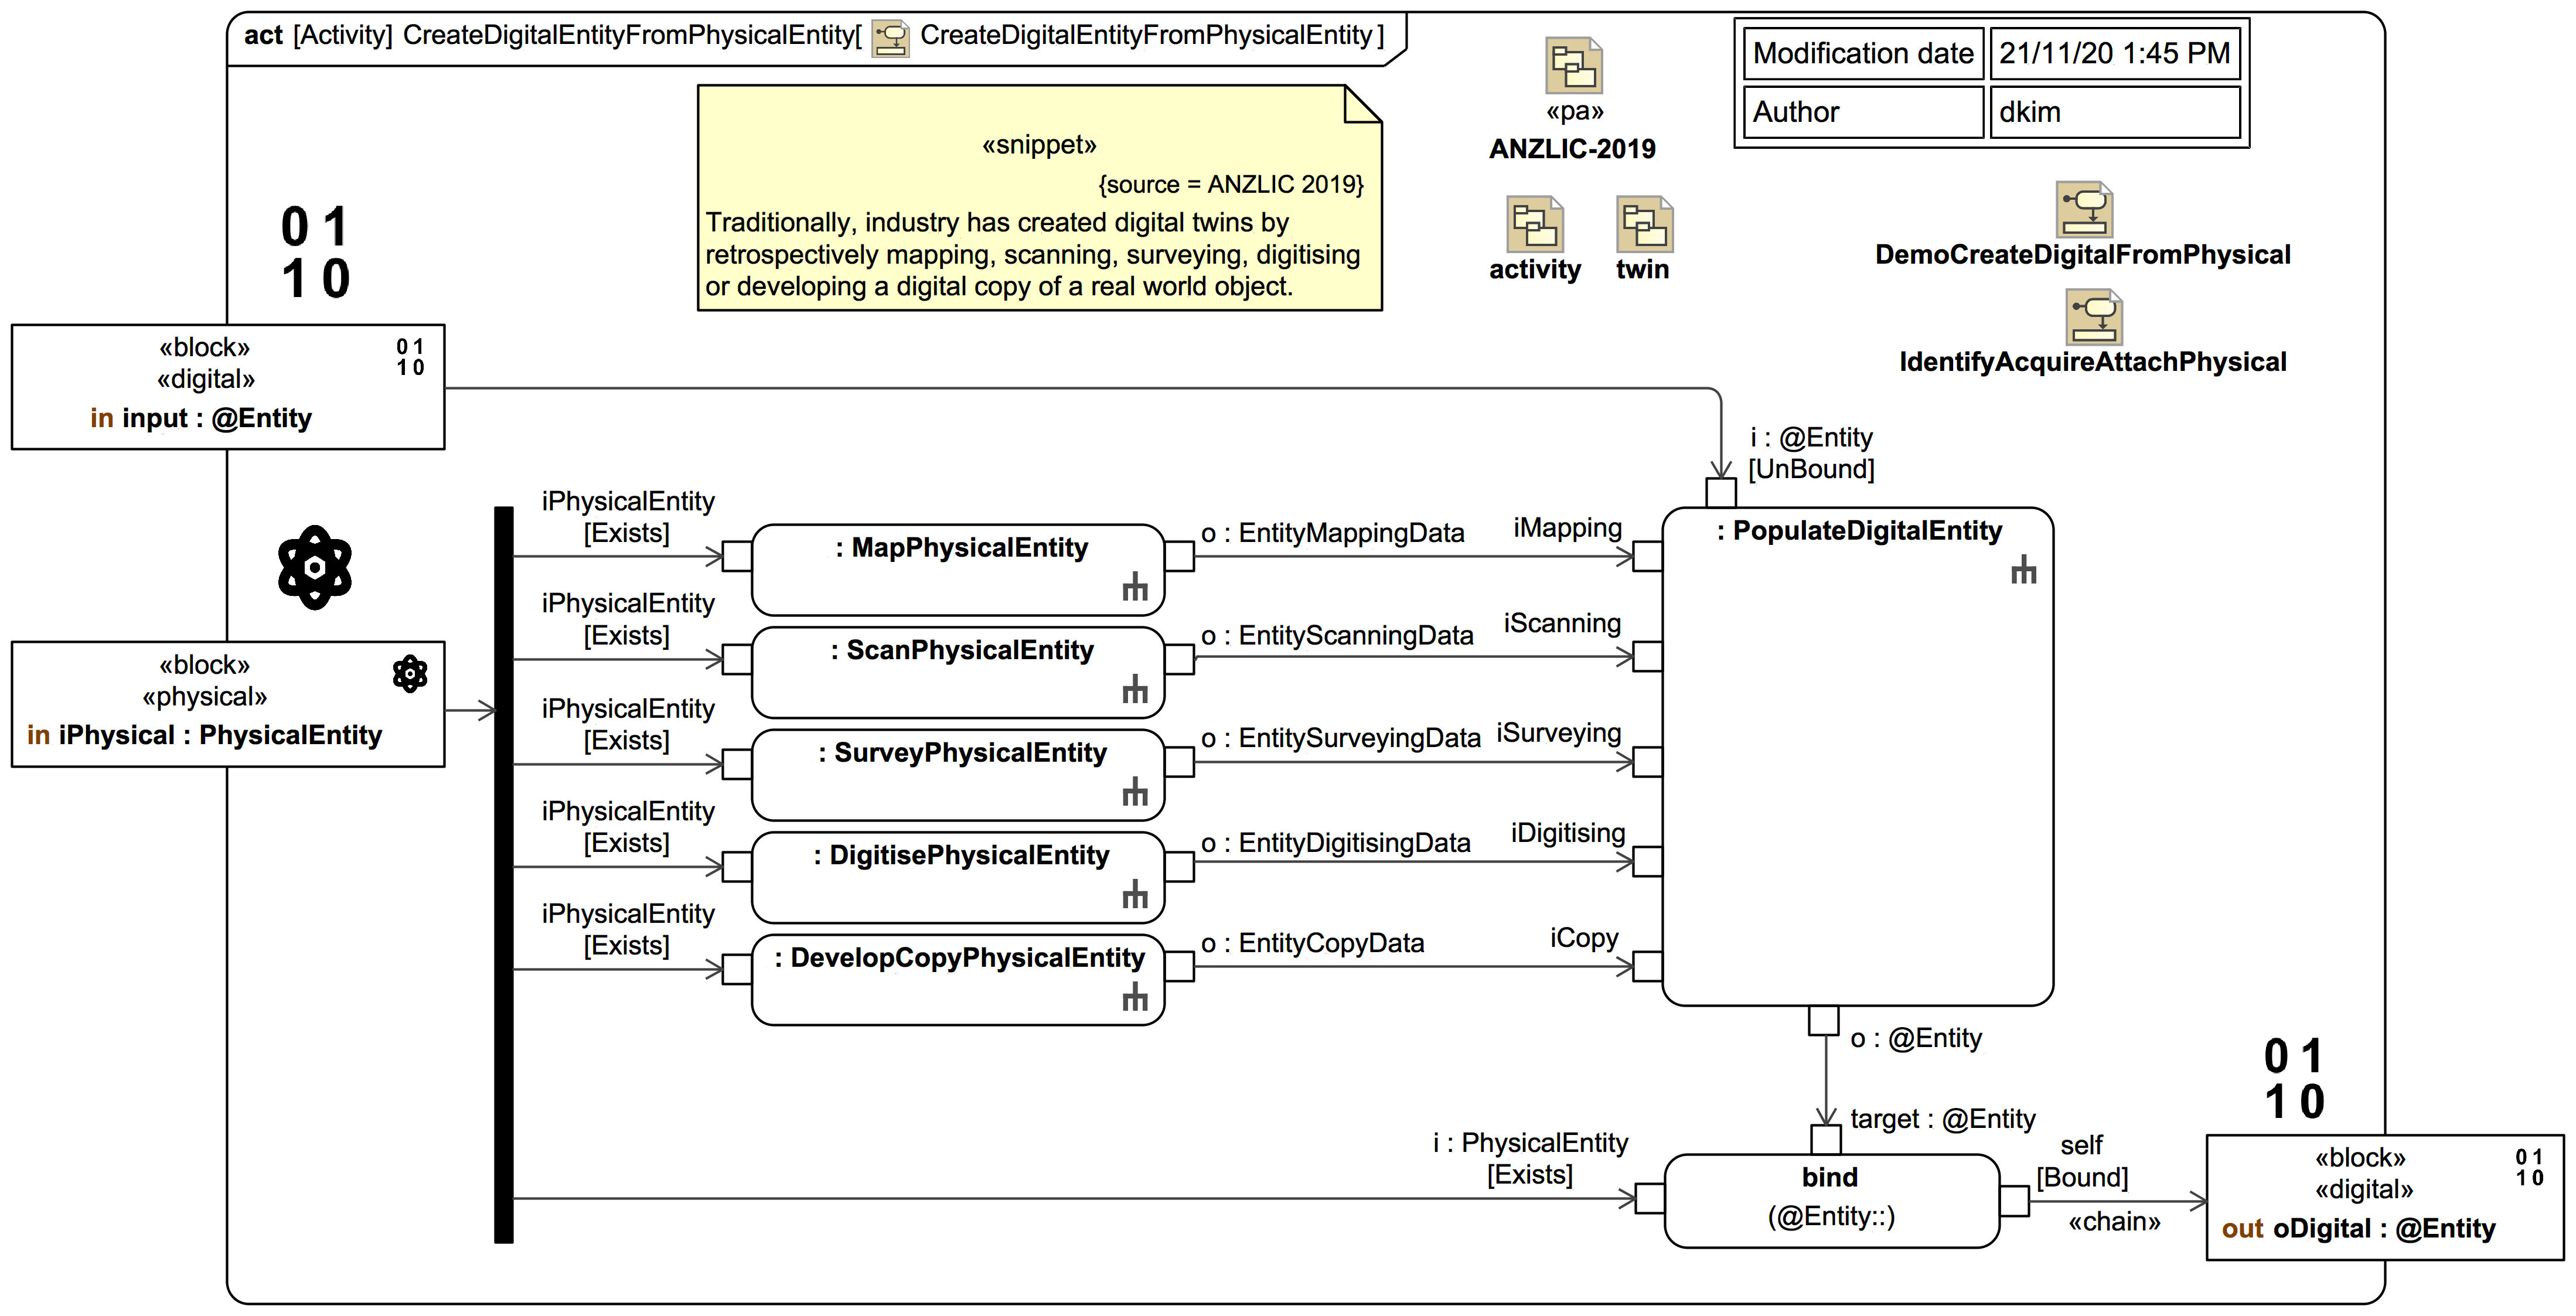Click the rake icon in PopulateDigitalEntity action

2023,570
